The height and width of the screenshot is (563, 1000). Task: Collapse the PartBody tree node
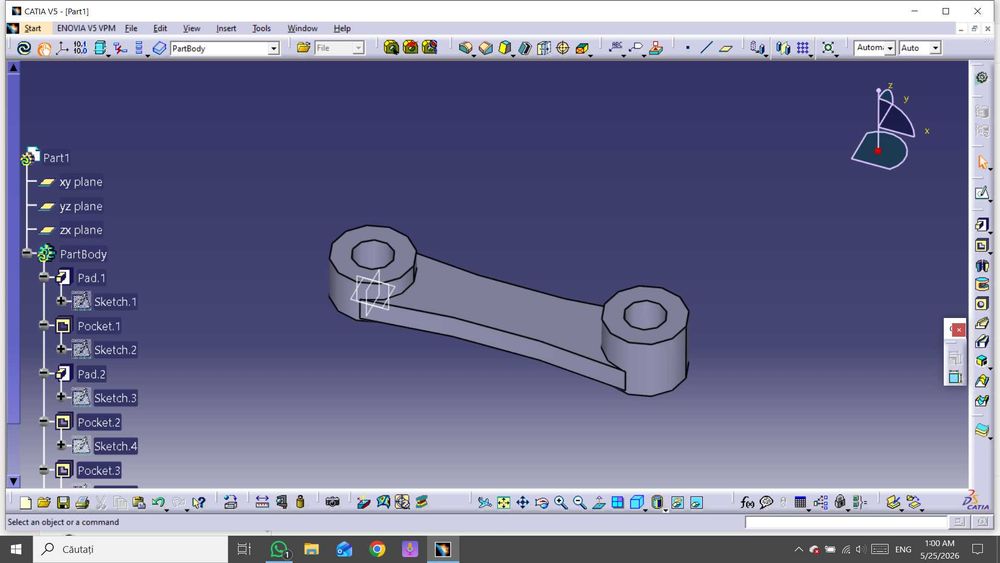[x=27, y=253]
